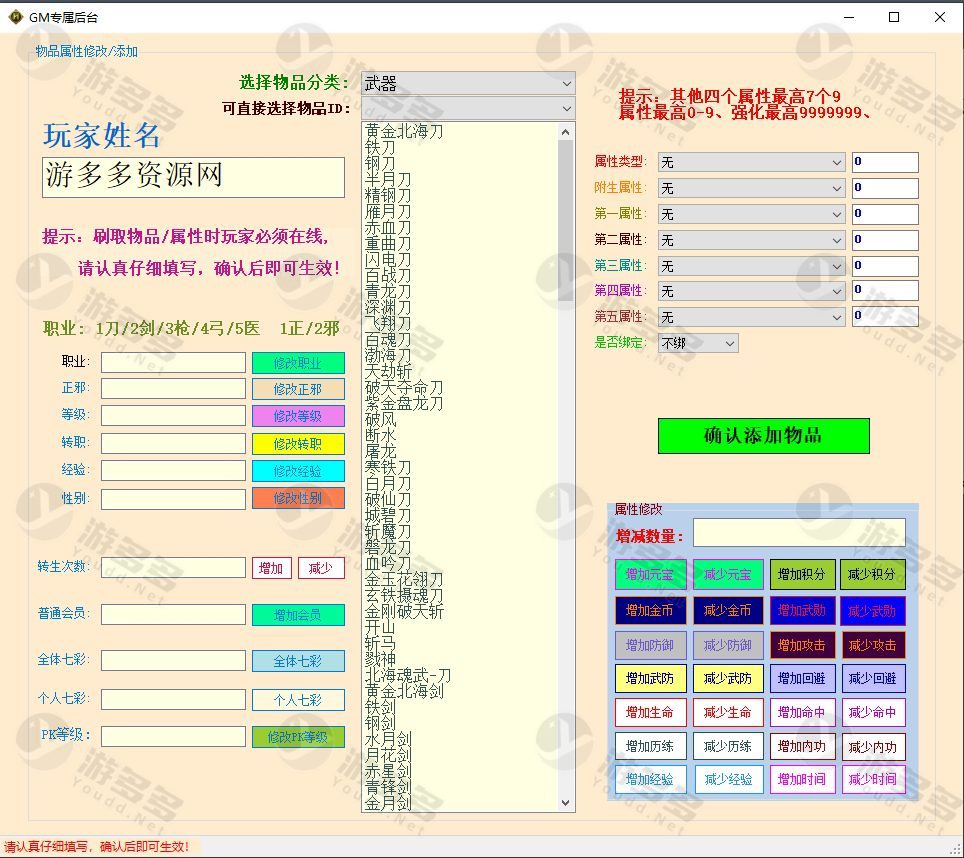This screenshot has width=964, height=858.
Task: Click the 增加金币 button
Action: 650,610
